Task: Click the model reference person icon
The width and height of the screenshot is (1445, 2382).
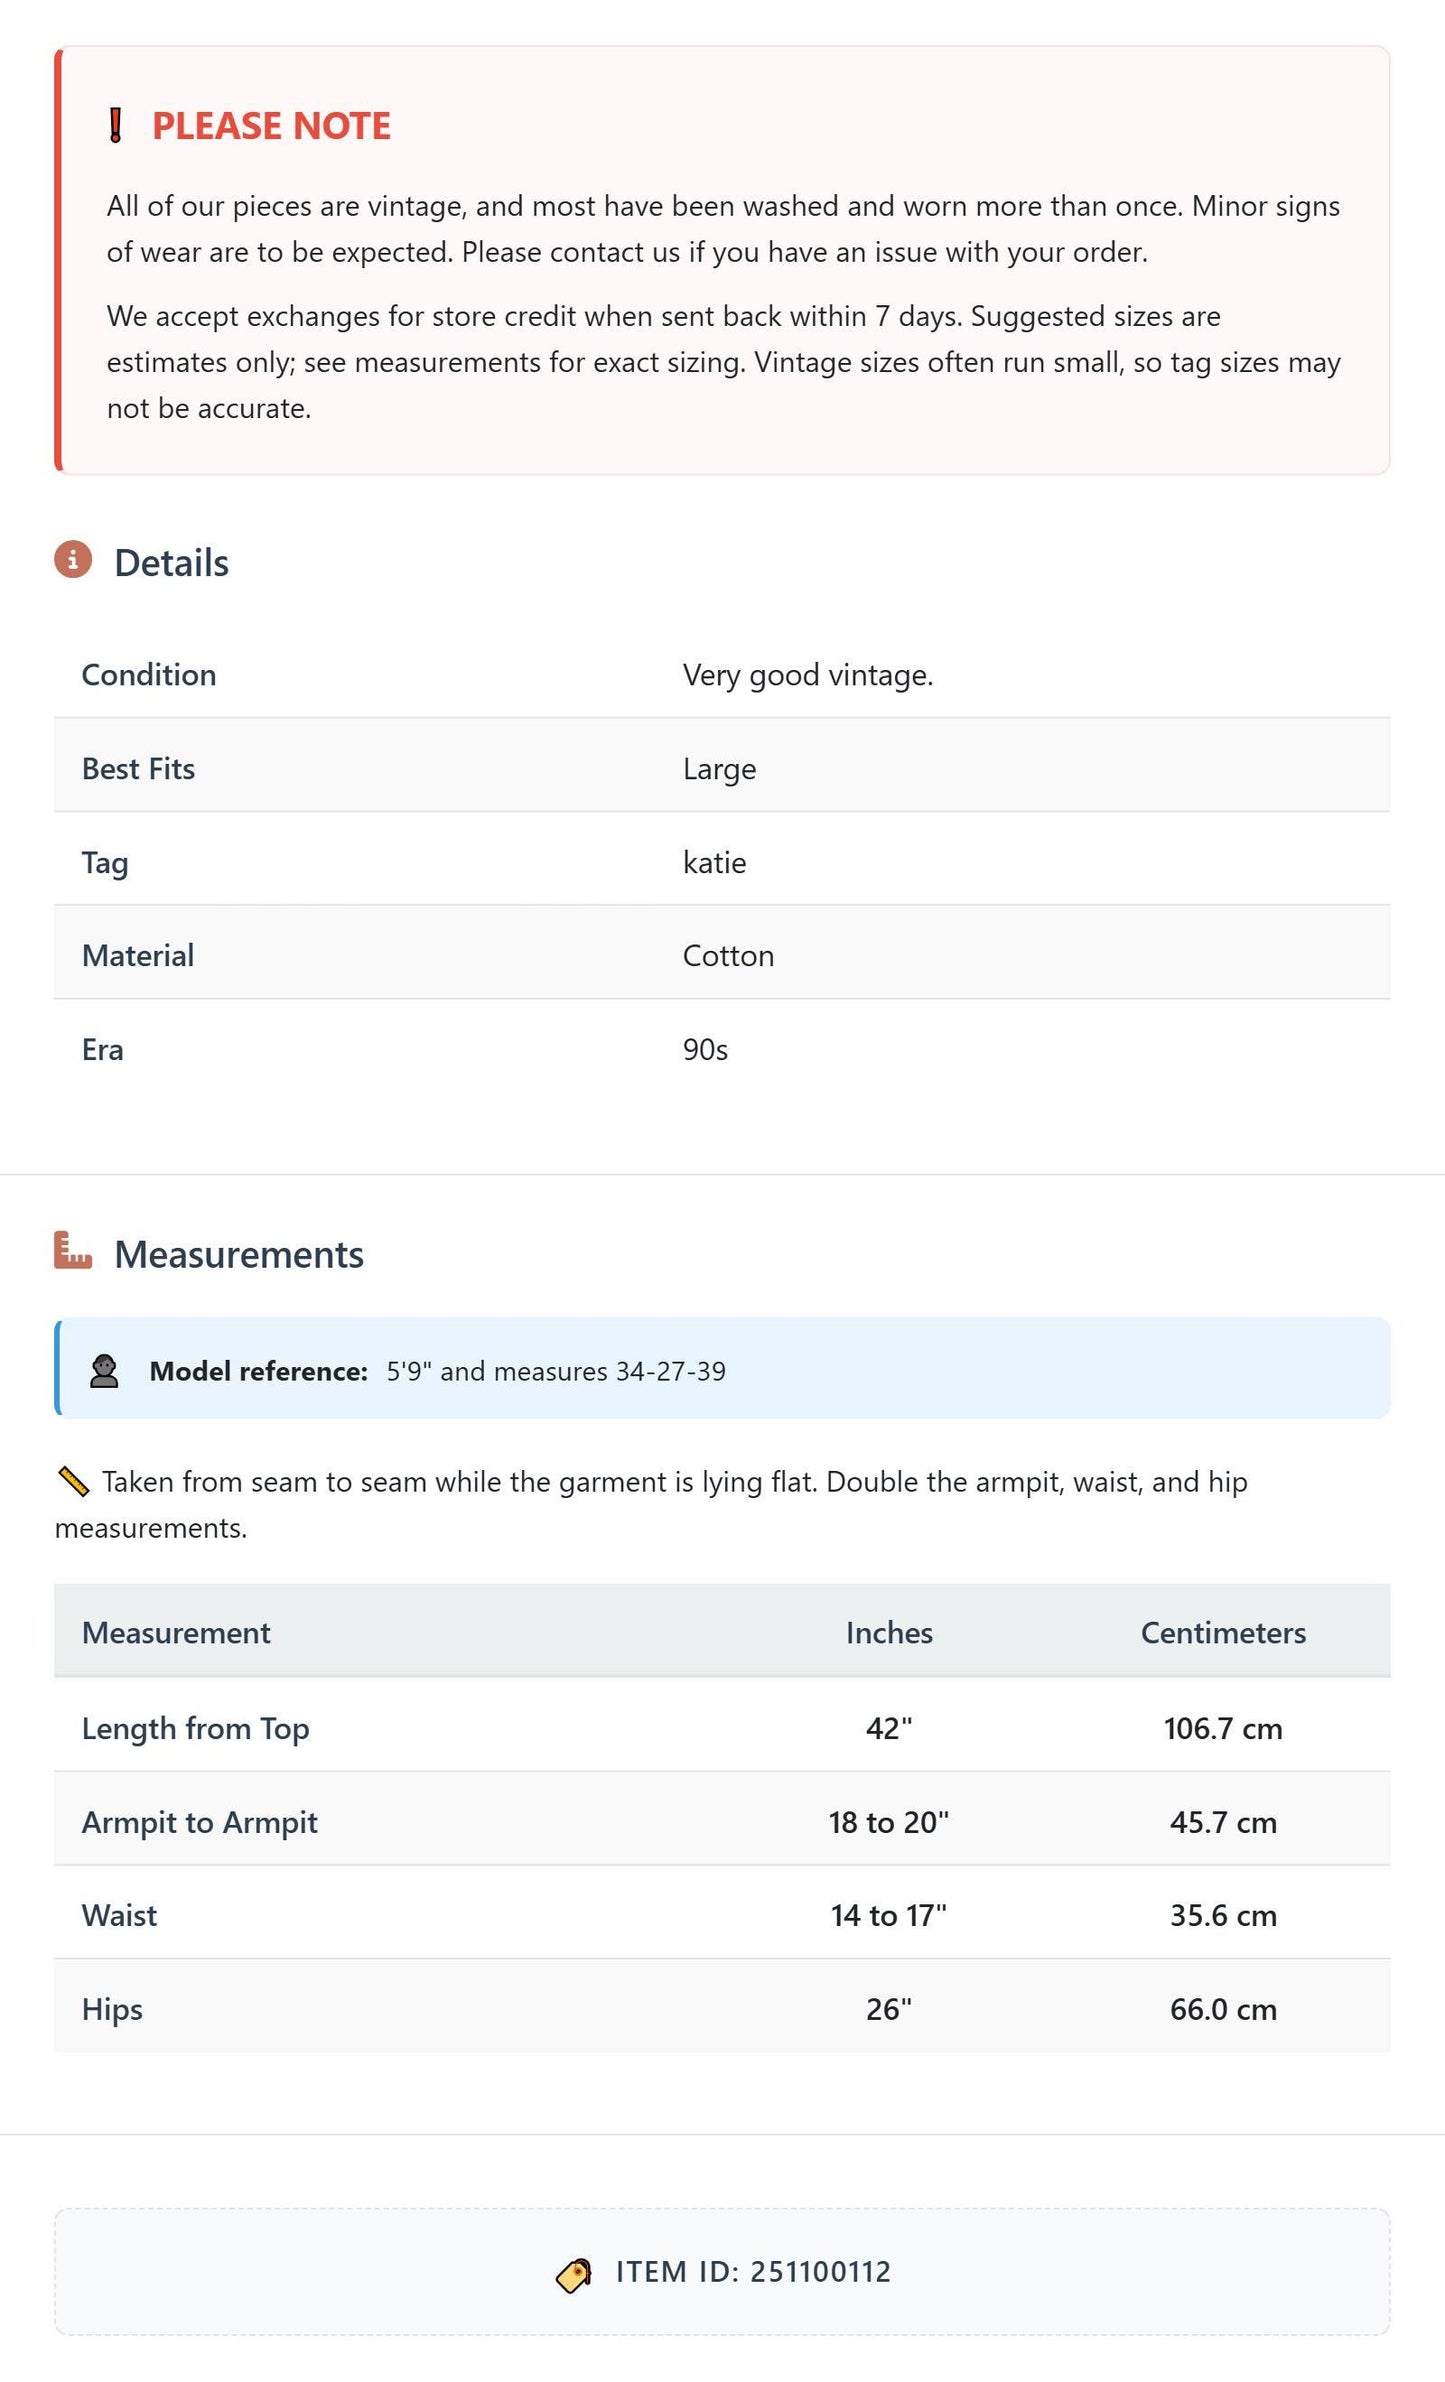Action: click(104, 1371)
